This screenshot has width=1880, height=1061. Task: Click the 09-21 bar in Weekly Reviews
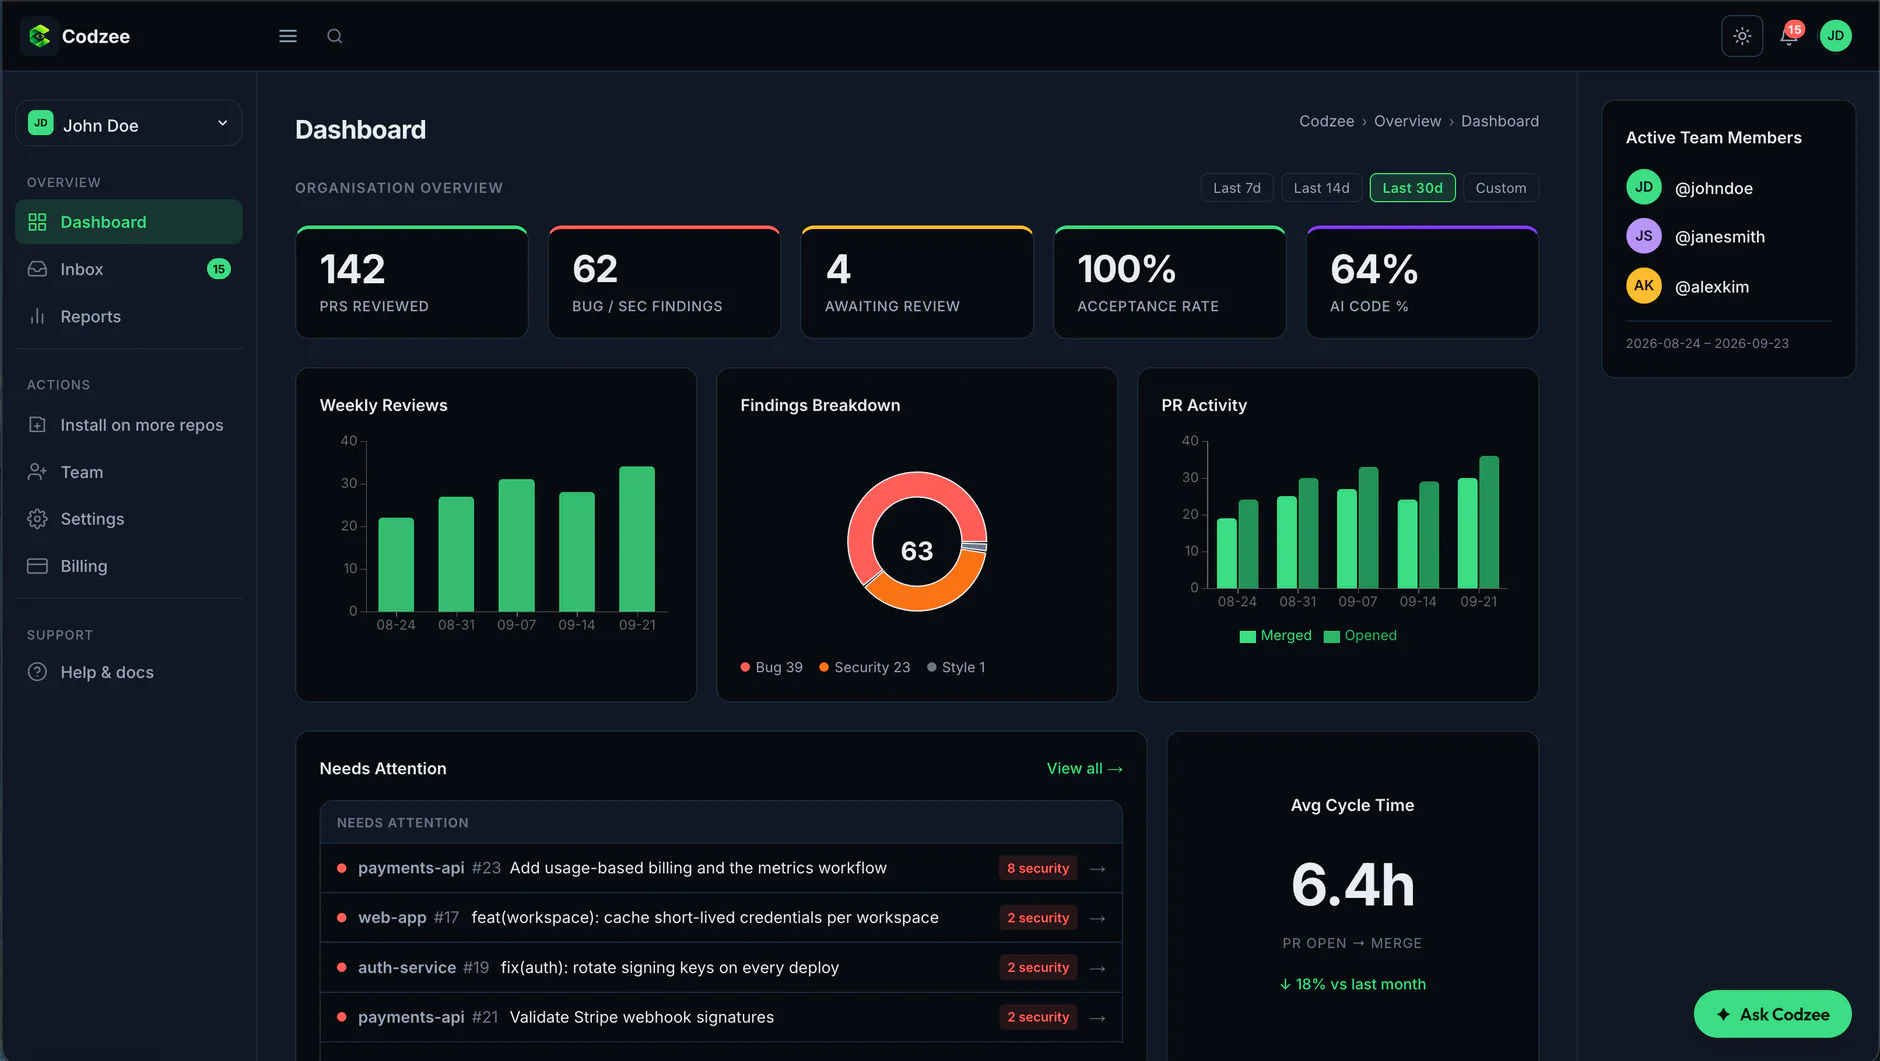coord(637,539)
